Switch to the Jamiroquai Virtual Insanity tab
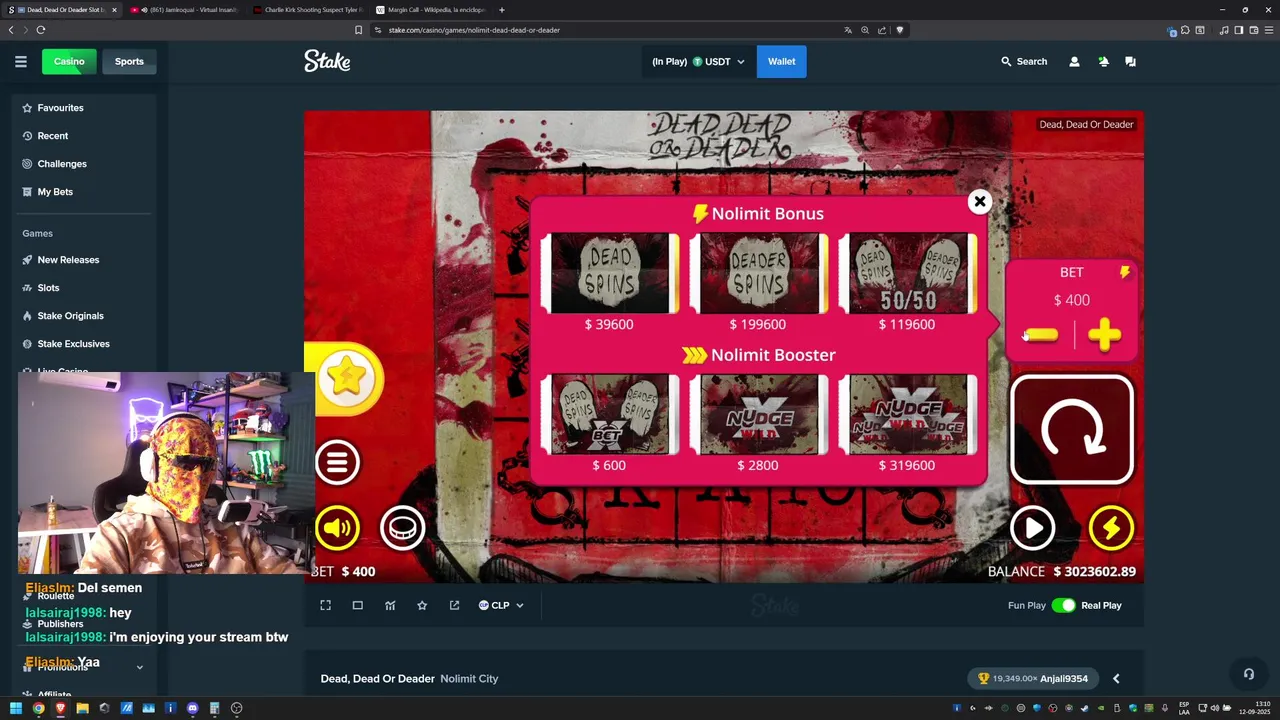Screen dimensions: 1280x720 click(184, 10)
